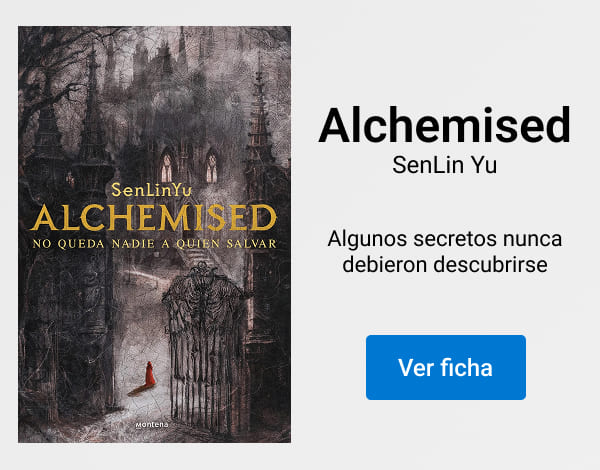Click the golden SenLinYu name on cover

[151, 190]
